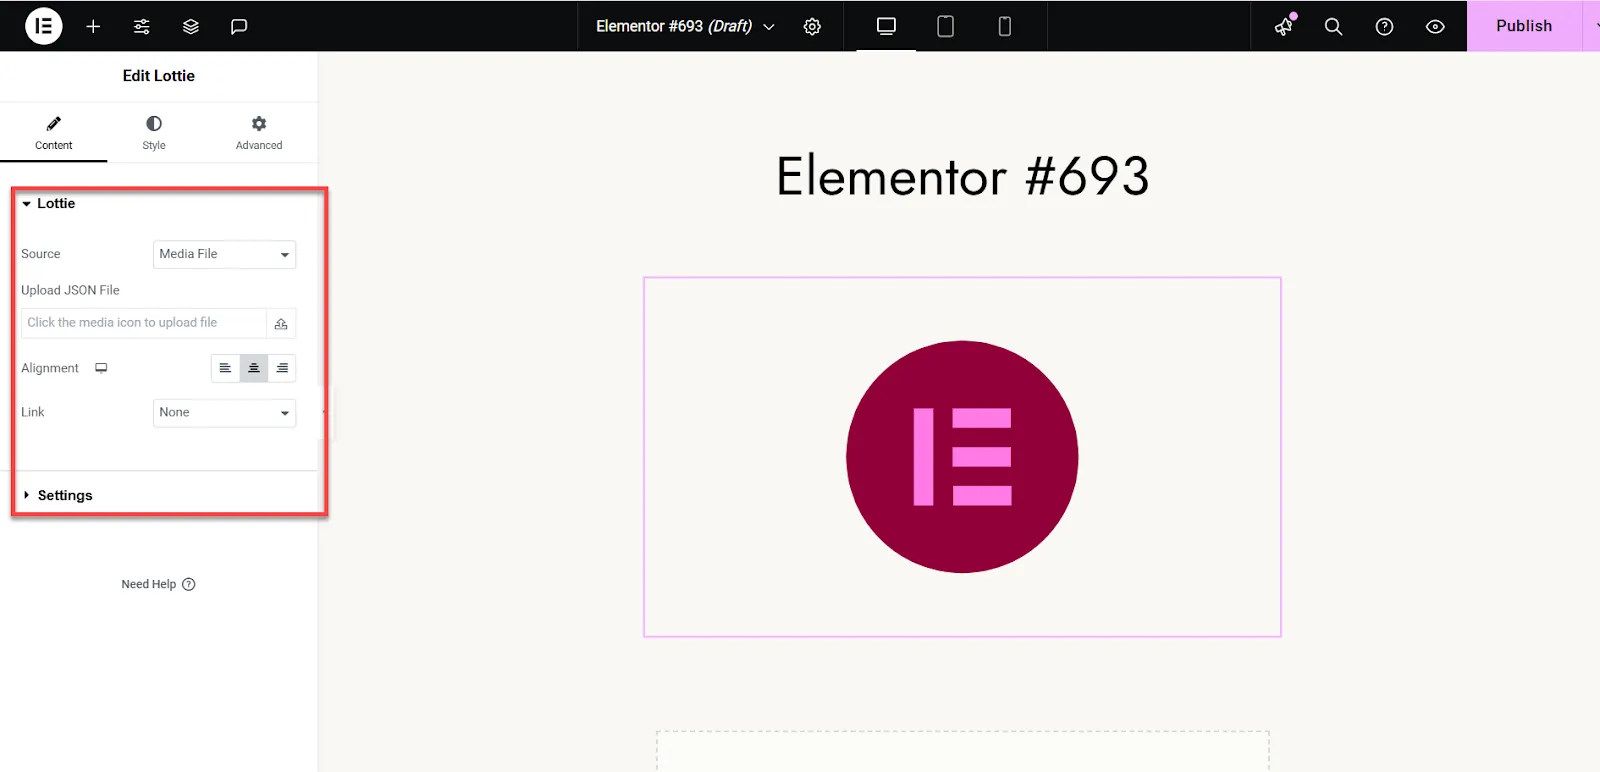Align Lottie to the right

tap(282, 368)
